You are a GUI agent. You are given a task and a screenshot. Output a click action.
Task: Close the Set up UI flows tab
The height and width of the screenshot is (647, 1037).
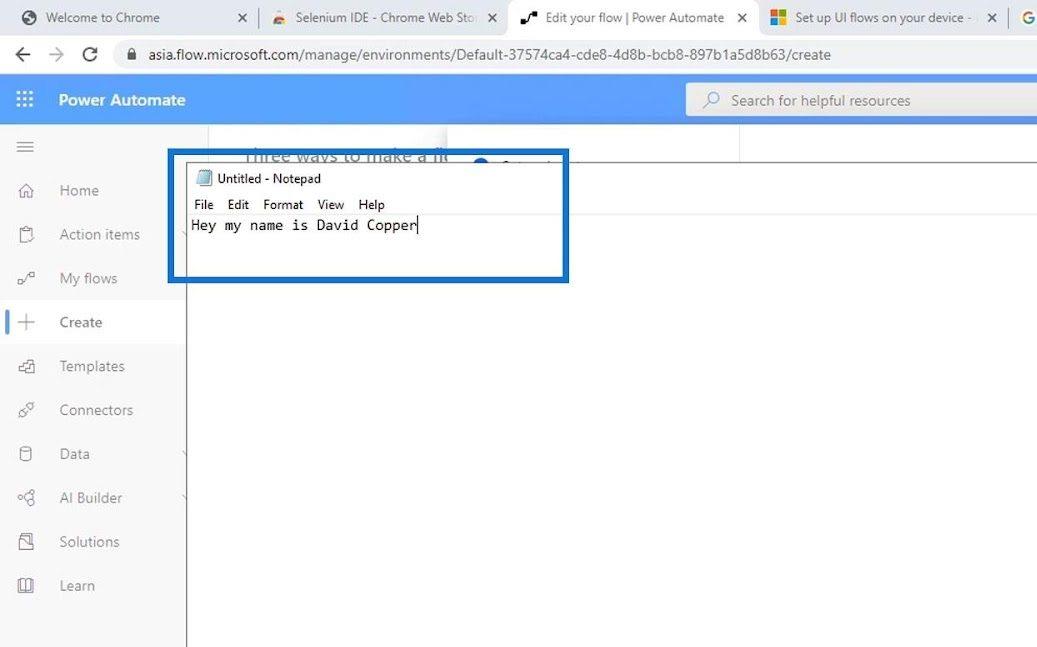(991, 18)
